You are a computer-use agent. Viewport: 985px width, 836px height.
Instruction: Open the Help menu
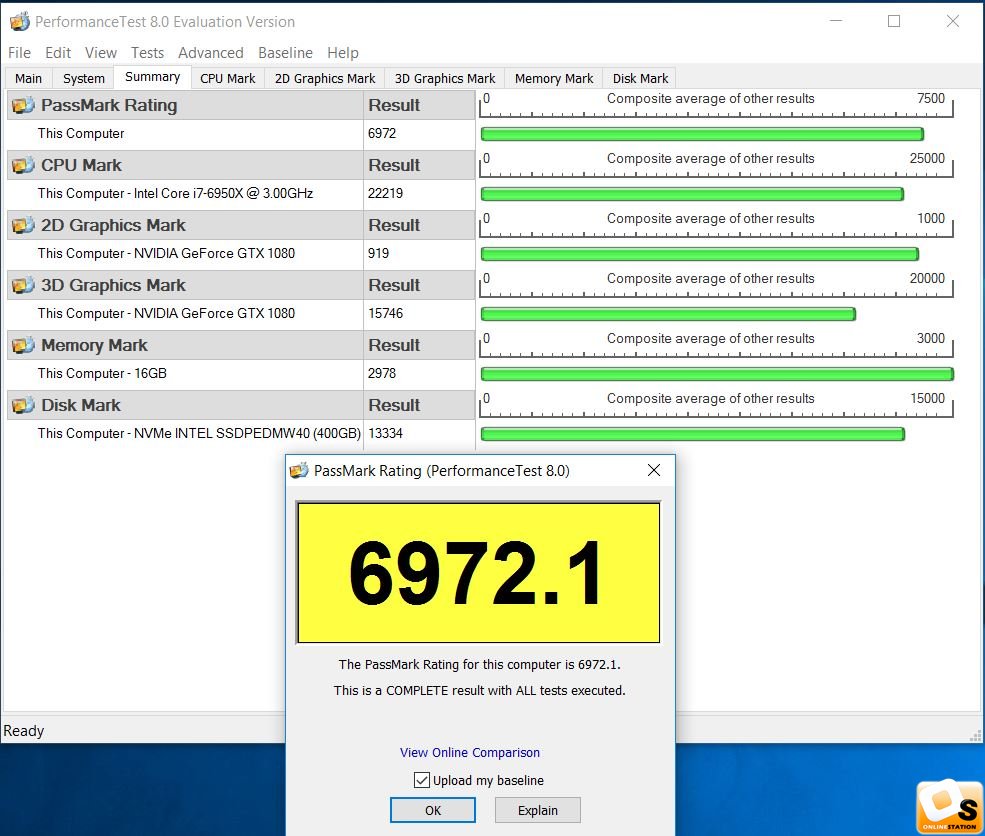coord(342,53)
